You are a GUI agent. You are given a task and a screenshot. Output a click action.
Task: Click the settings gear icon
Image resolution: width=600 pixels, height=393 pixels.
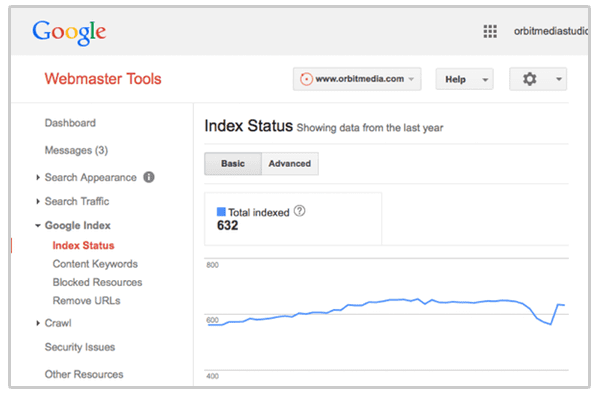pos(530,79)
